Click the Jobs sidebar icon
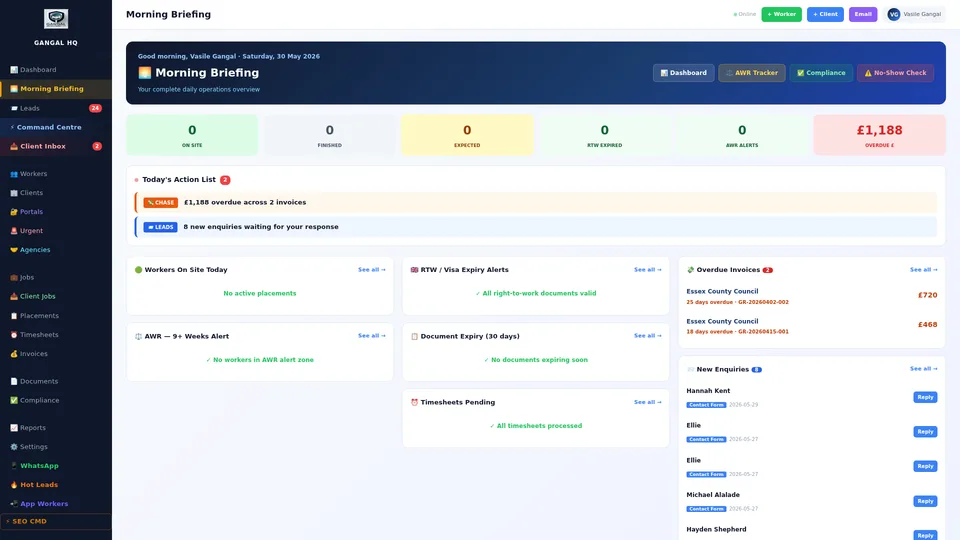The image size is (960, 540). click(x=14, y=277)
